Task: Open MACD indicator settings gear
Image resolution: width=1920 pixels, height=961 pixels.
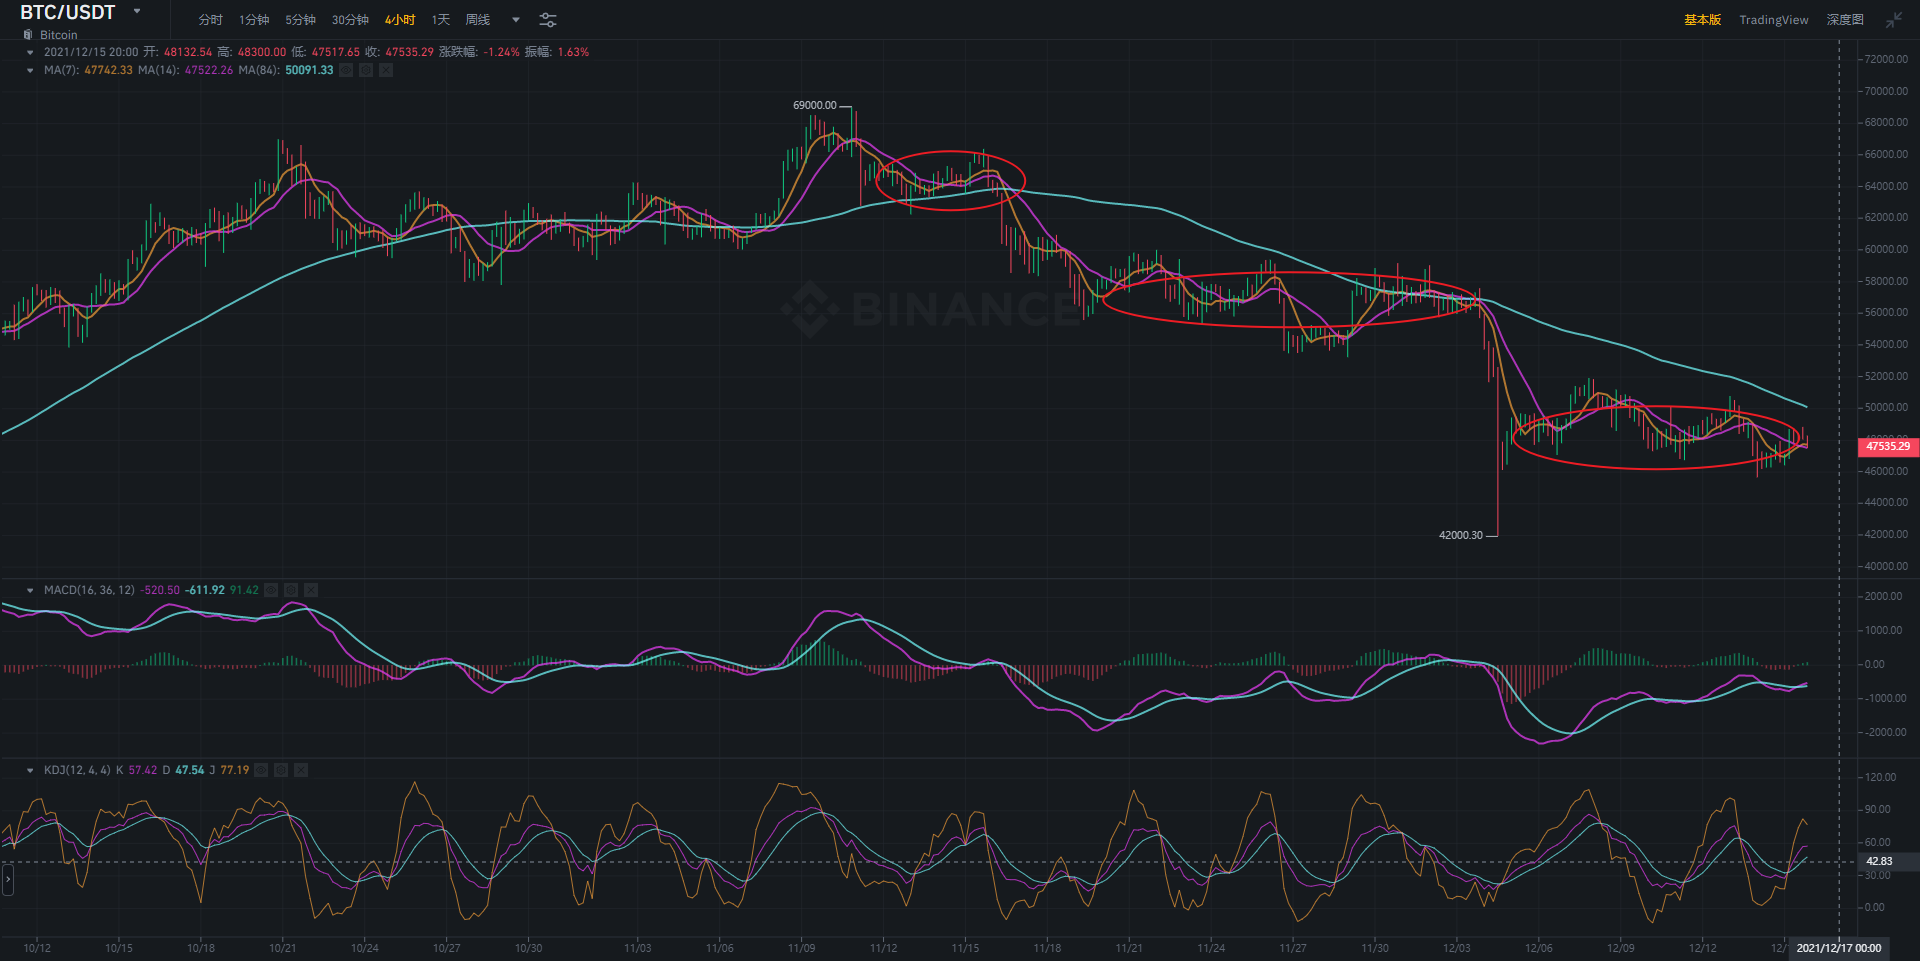Action: coord(291,590)
